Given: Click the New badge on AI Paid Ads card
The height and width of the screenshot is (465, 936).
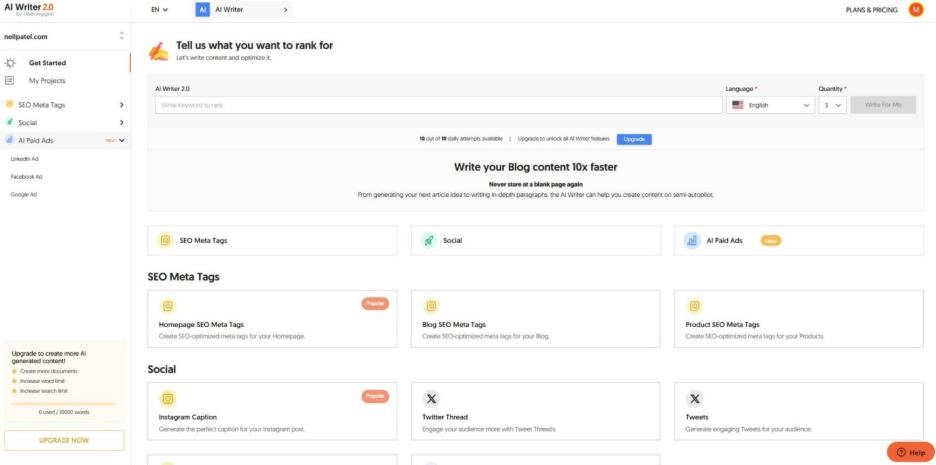Looking at the screenshot, I should [771, 241].
